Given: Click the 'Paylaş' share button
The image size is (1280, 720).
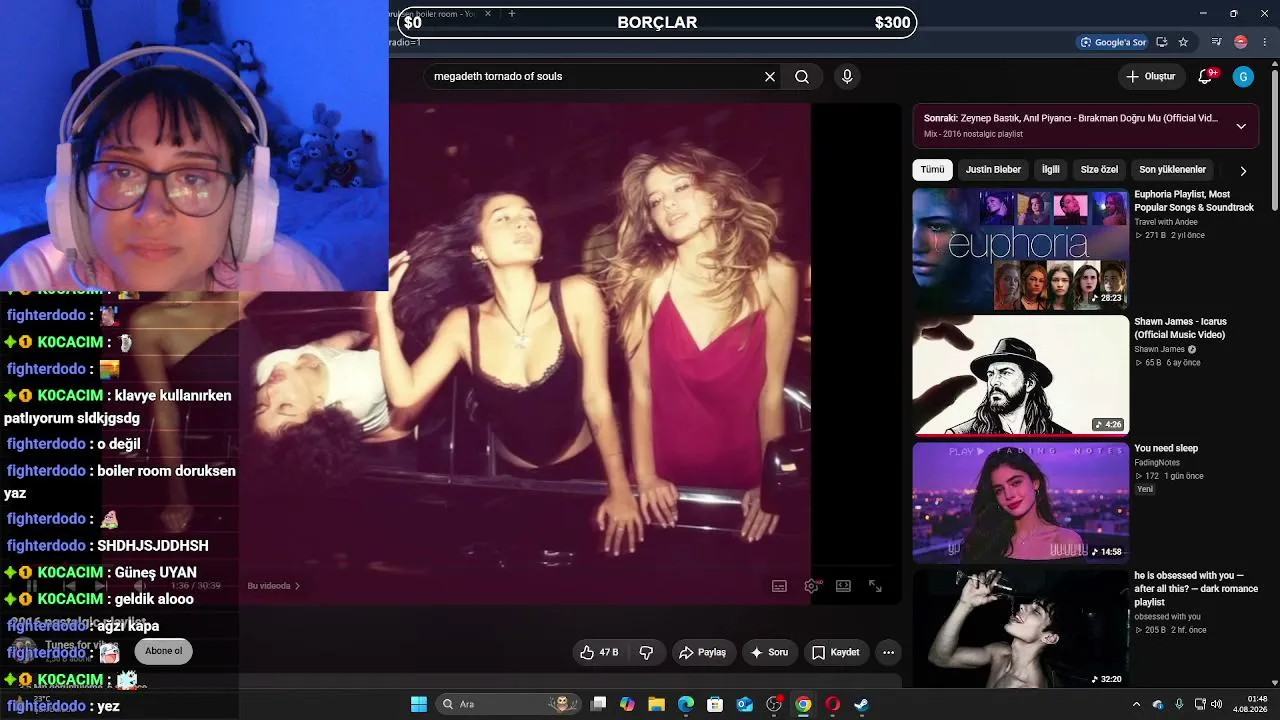Looking at the screenshot, I should 702,652.
